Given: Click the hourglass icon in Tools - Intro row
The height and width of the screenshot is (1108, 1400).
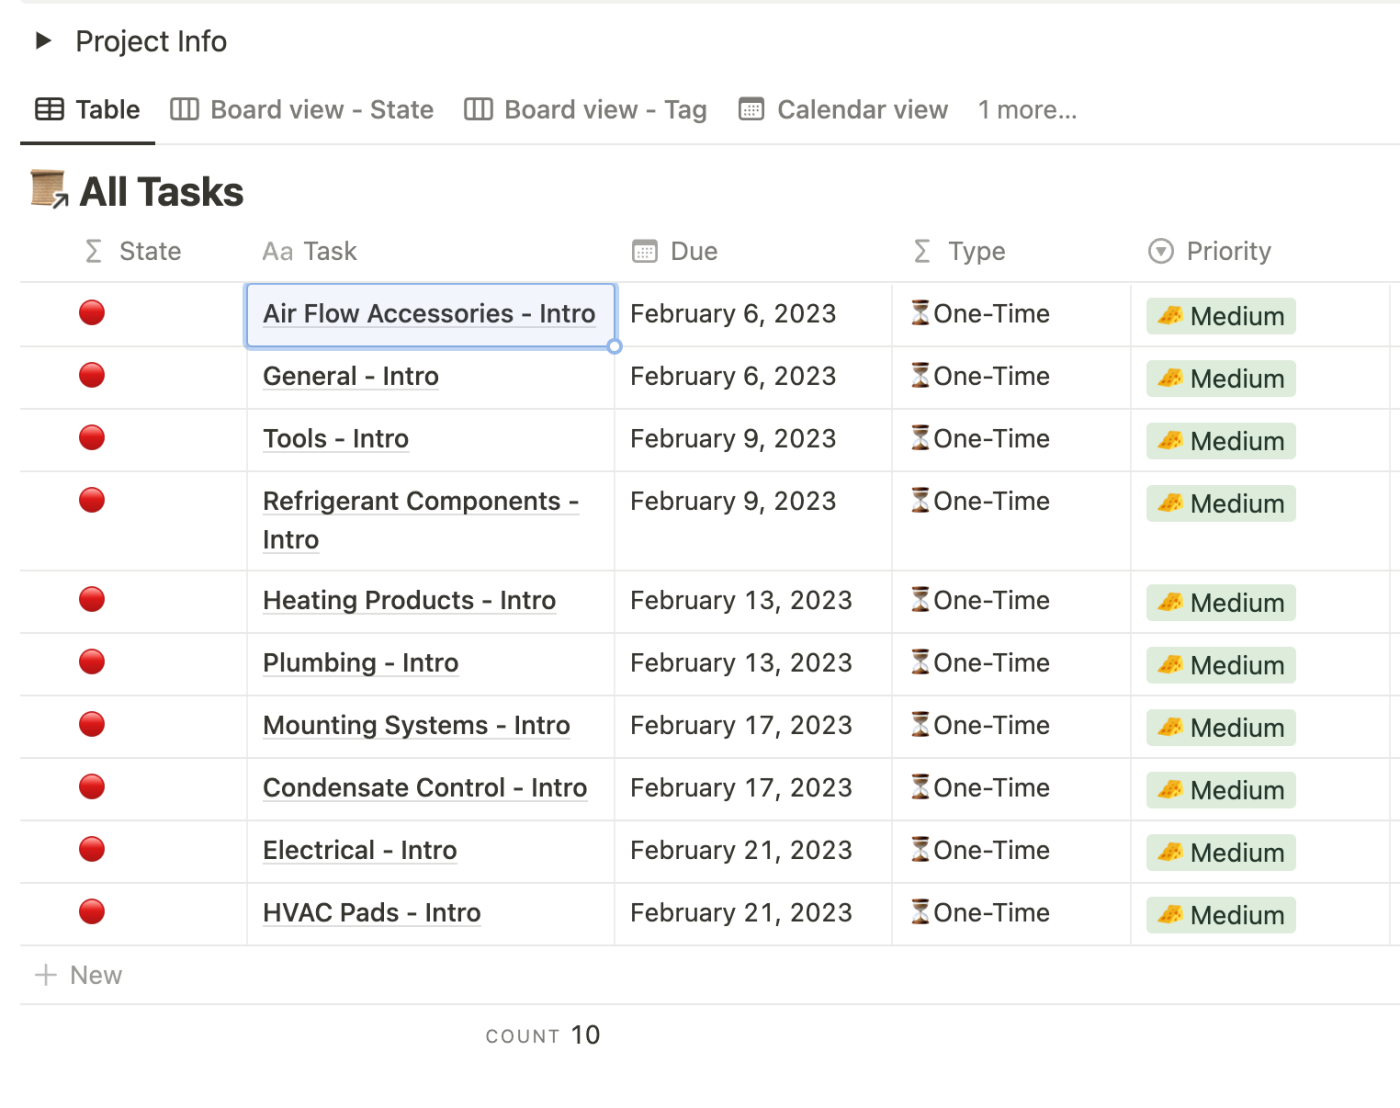Looking at the screenshot, I should click(x=920, y=438).
